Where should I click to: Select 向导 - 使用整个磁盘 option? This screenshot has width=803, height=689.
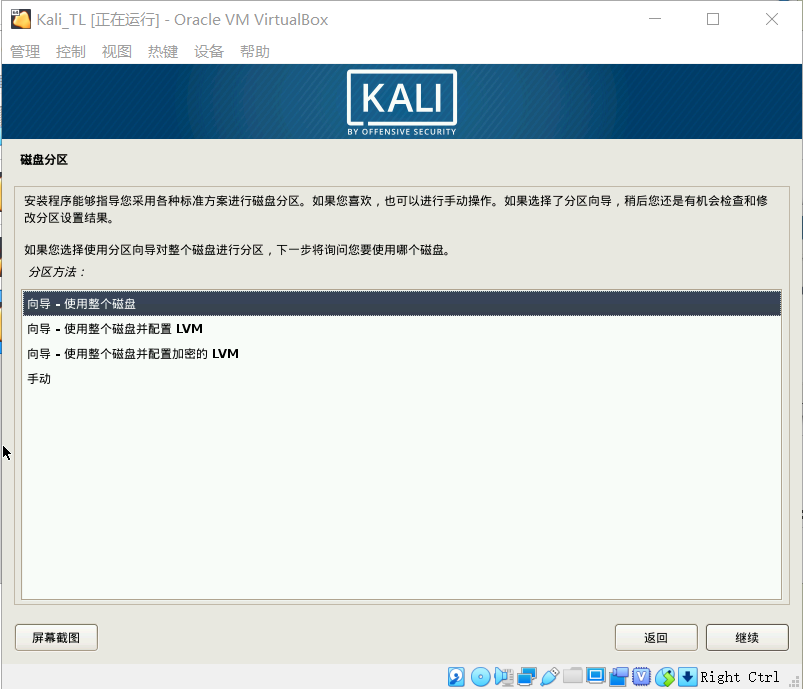pos(402,303)
